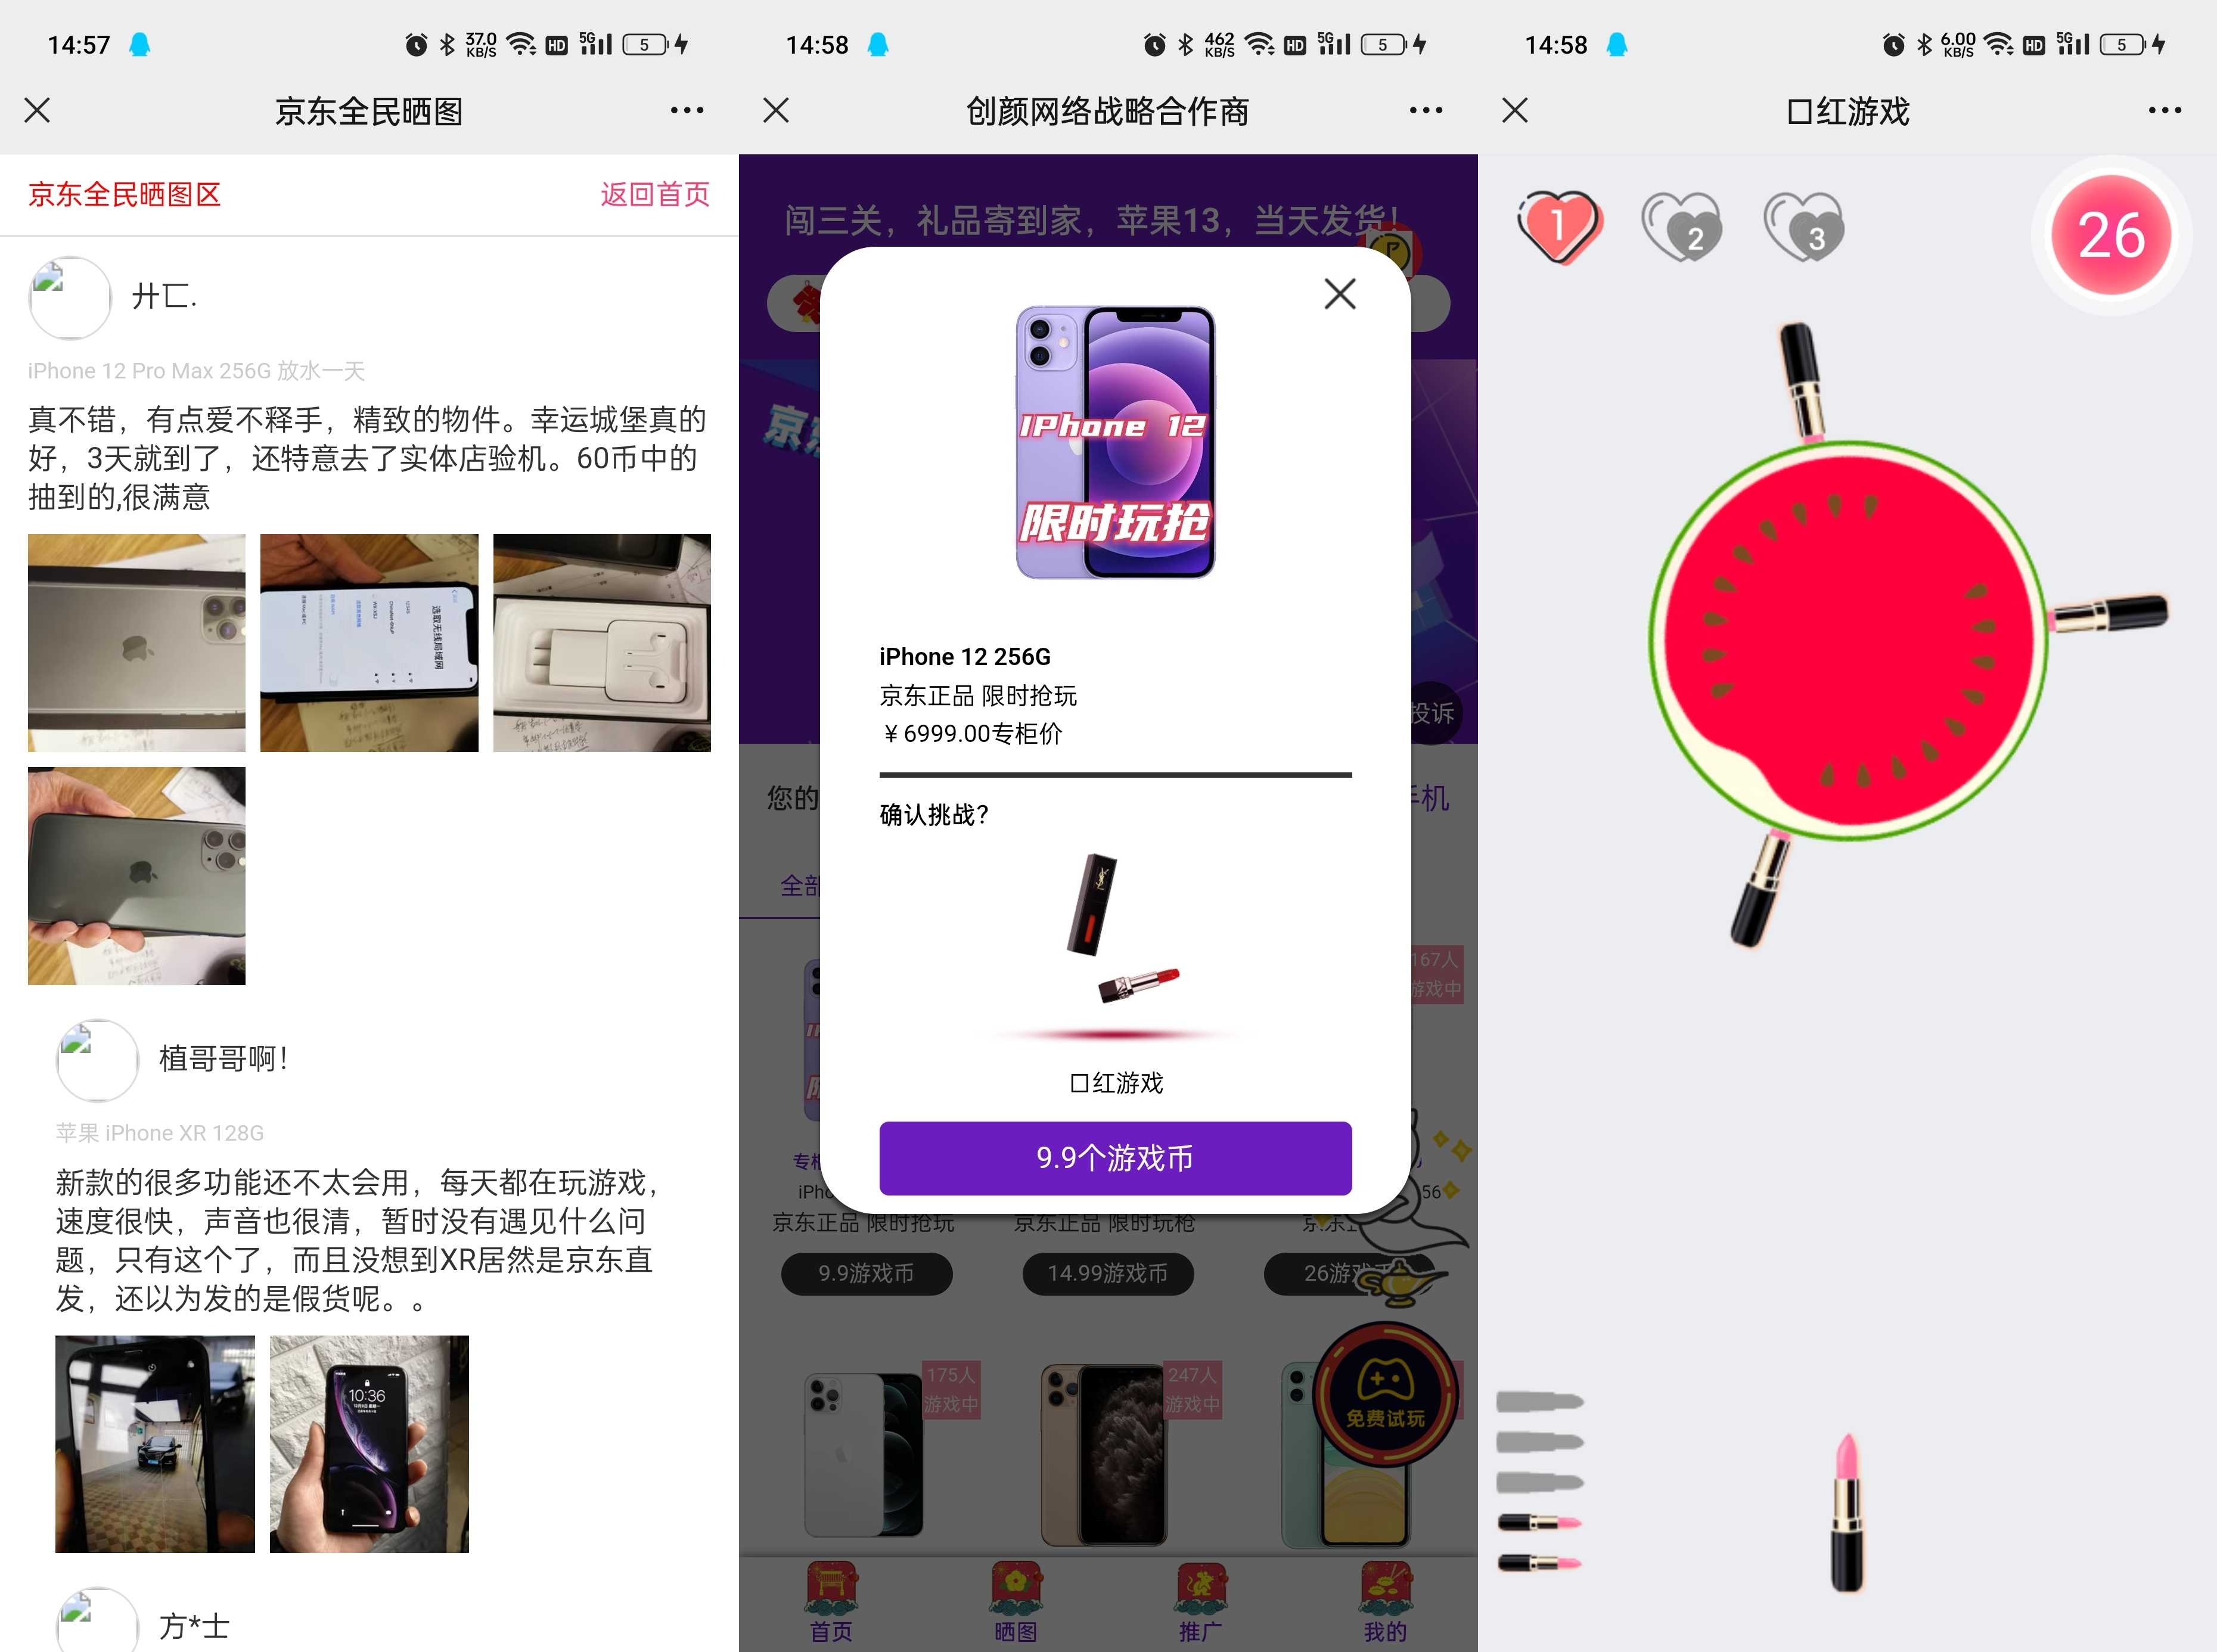Select heart icon ranked 2nd

point(1679,227)
